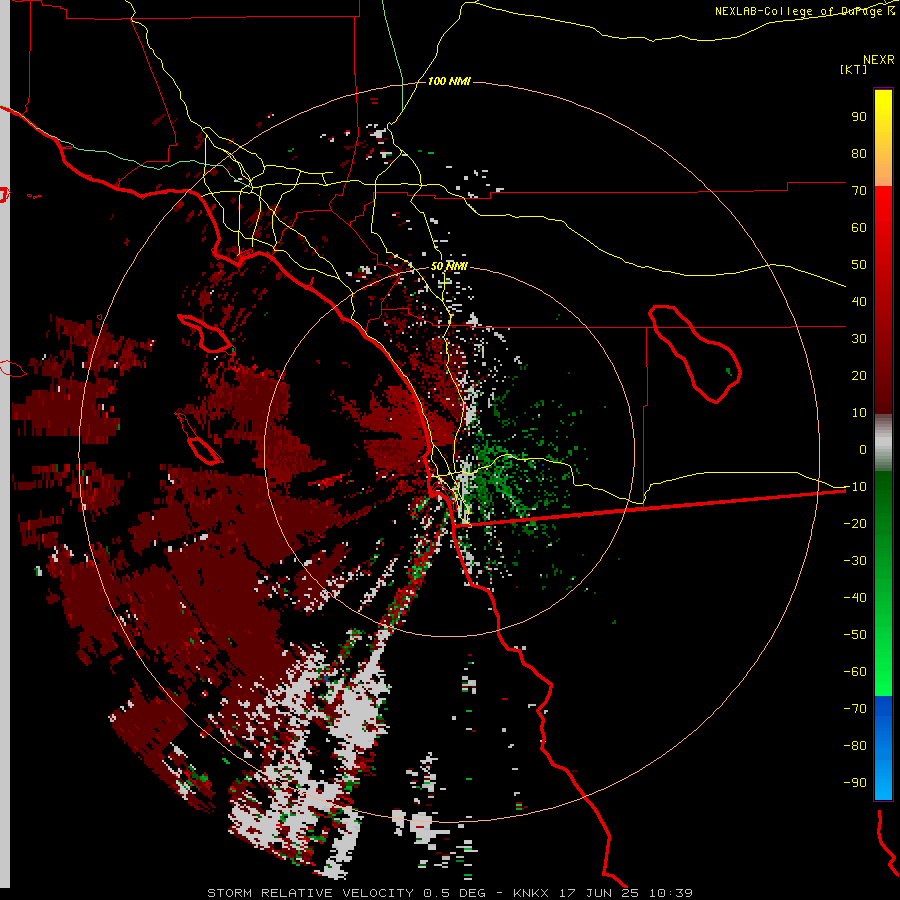Click the -60 scale label
The image size is (900, 900).
(855, 672)
